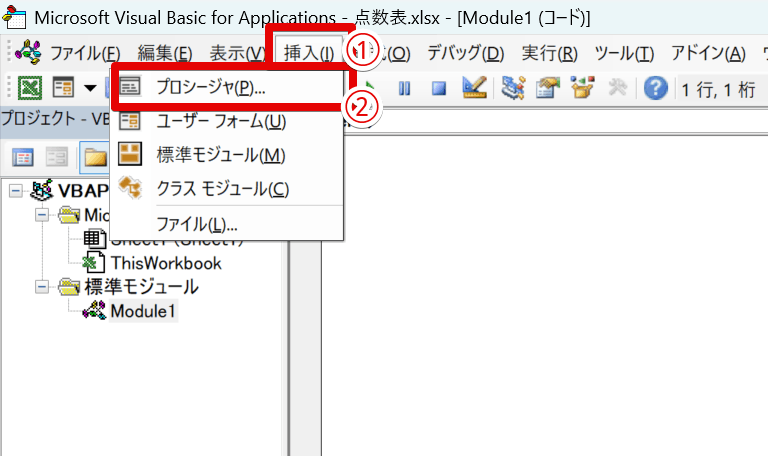Open the 表示(V) menu

(x=238, y=53)
